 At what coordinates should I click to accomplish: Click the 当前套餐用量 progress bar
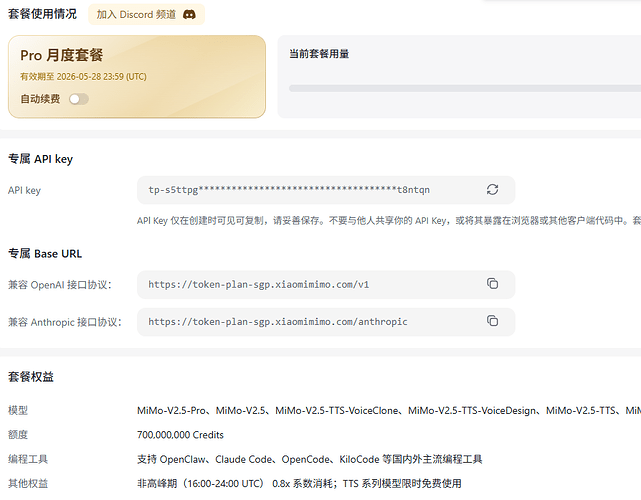[x=465, y=88]
